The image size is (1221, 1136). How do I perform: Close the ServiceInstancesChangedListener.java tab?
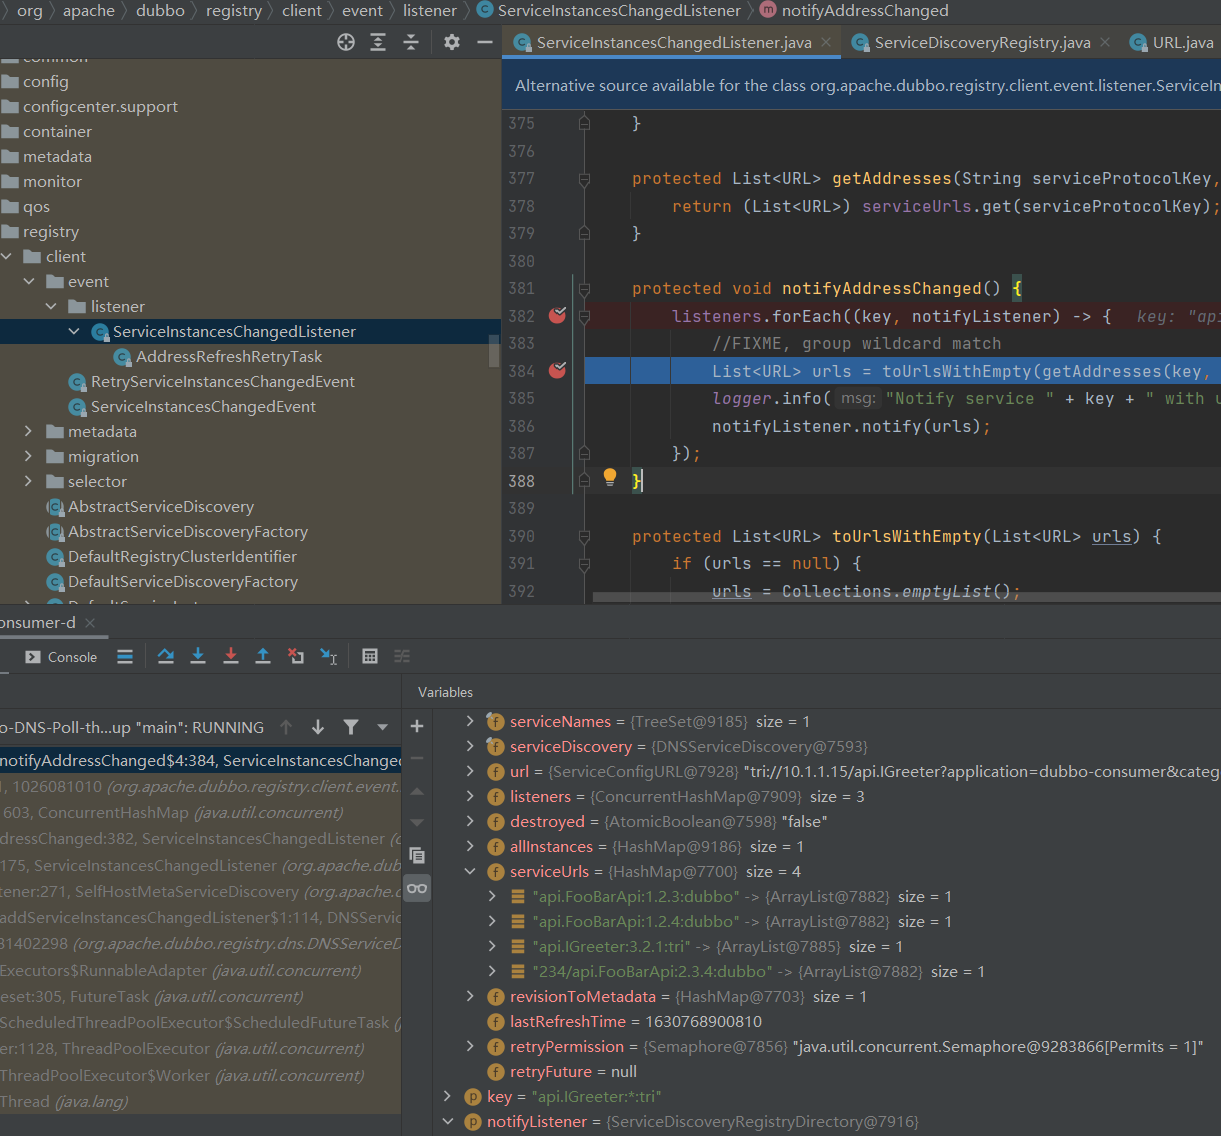[x=826, y=42]
